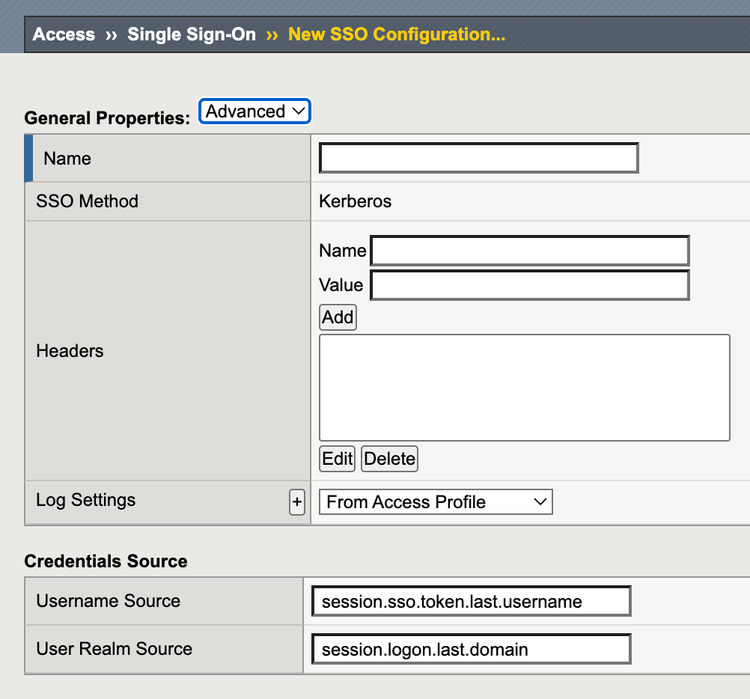Viewport: 750px width, 699px height.
Task: Select New SSO Configuration breadcrumb item
Action: point(396,34)
